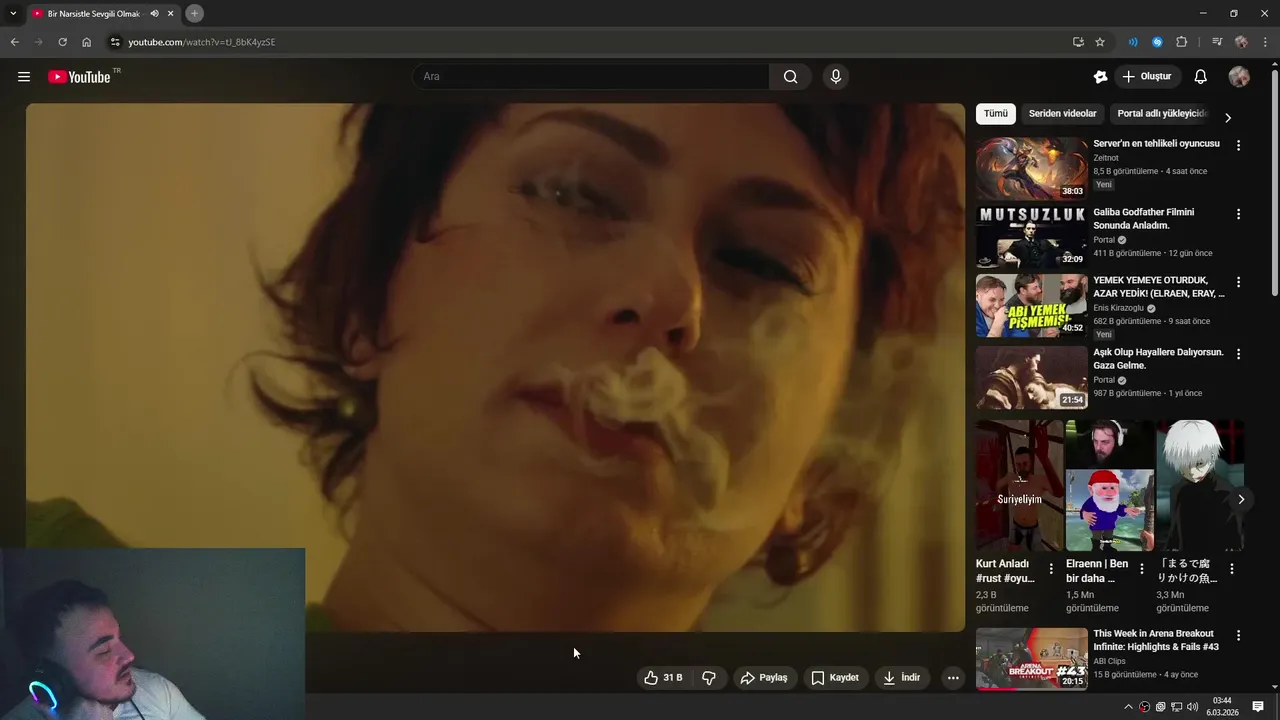The width and height of the screenshot is (1280, 720).
Task: Open the MUTSUZLUK Godfather video thumbnail
Action: point(1031,237)
